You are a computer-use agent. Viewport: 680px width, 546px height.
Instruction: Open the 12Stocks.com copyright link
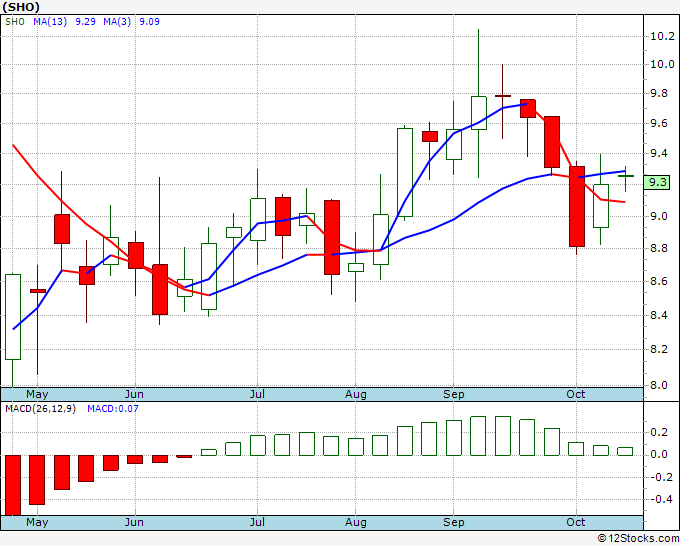pyautogui.click(x=638, y=539)
